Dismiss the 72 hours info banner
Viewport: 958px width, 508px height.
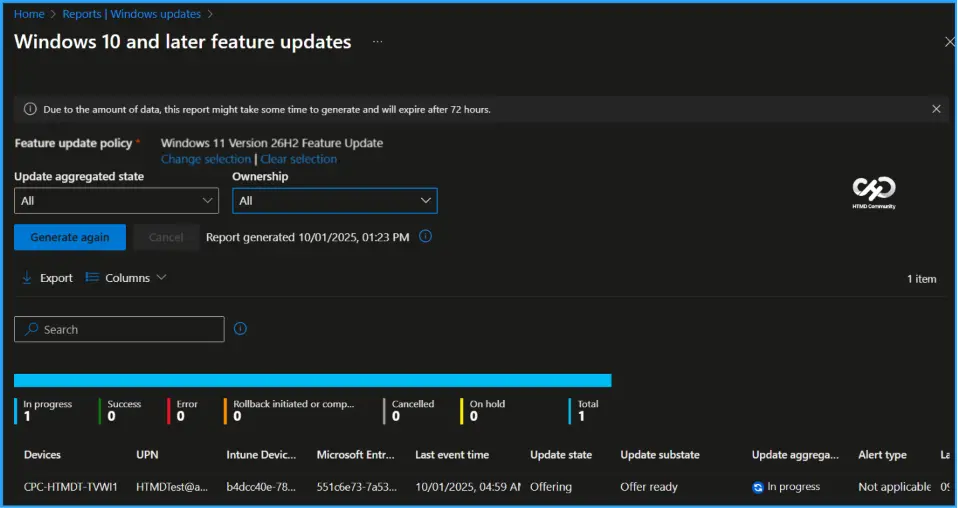click(936, 109)
